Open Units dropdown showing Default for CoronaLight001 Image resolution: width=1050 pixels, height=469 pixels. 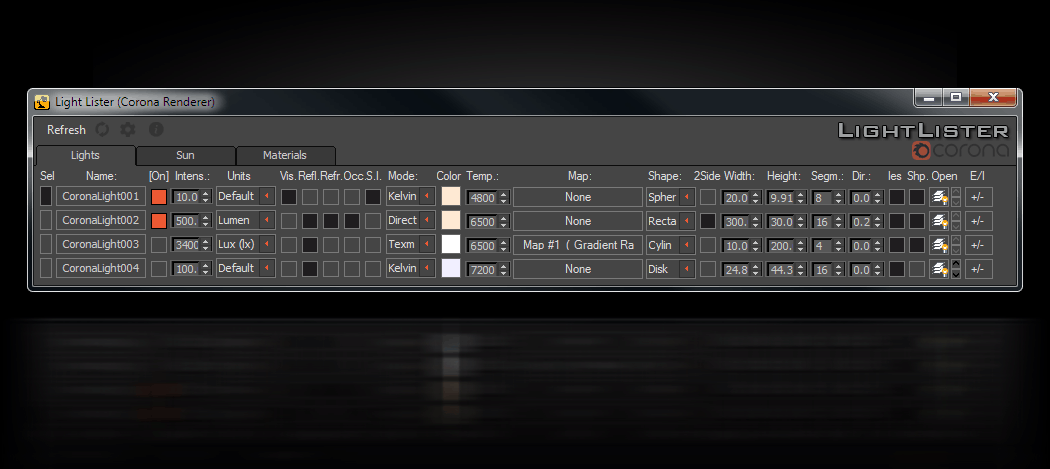click(x=246, y=196)
